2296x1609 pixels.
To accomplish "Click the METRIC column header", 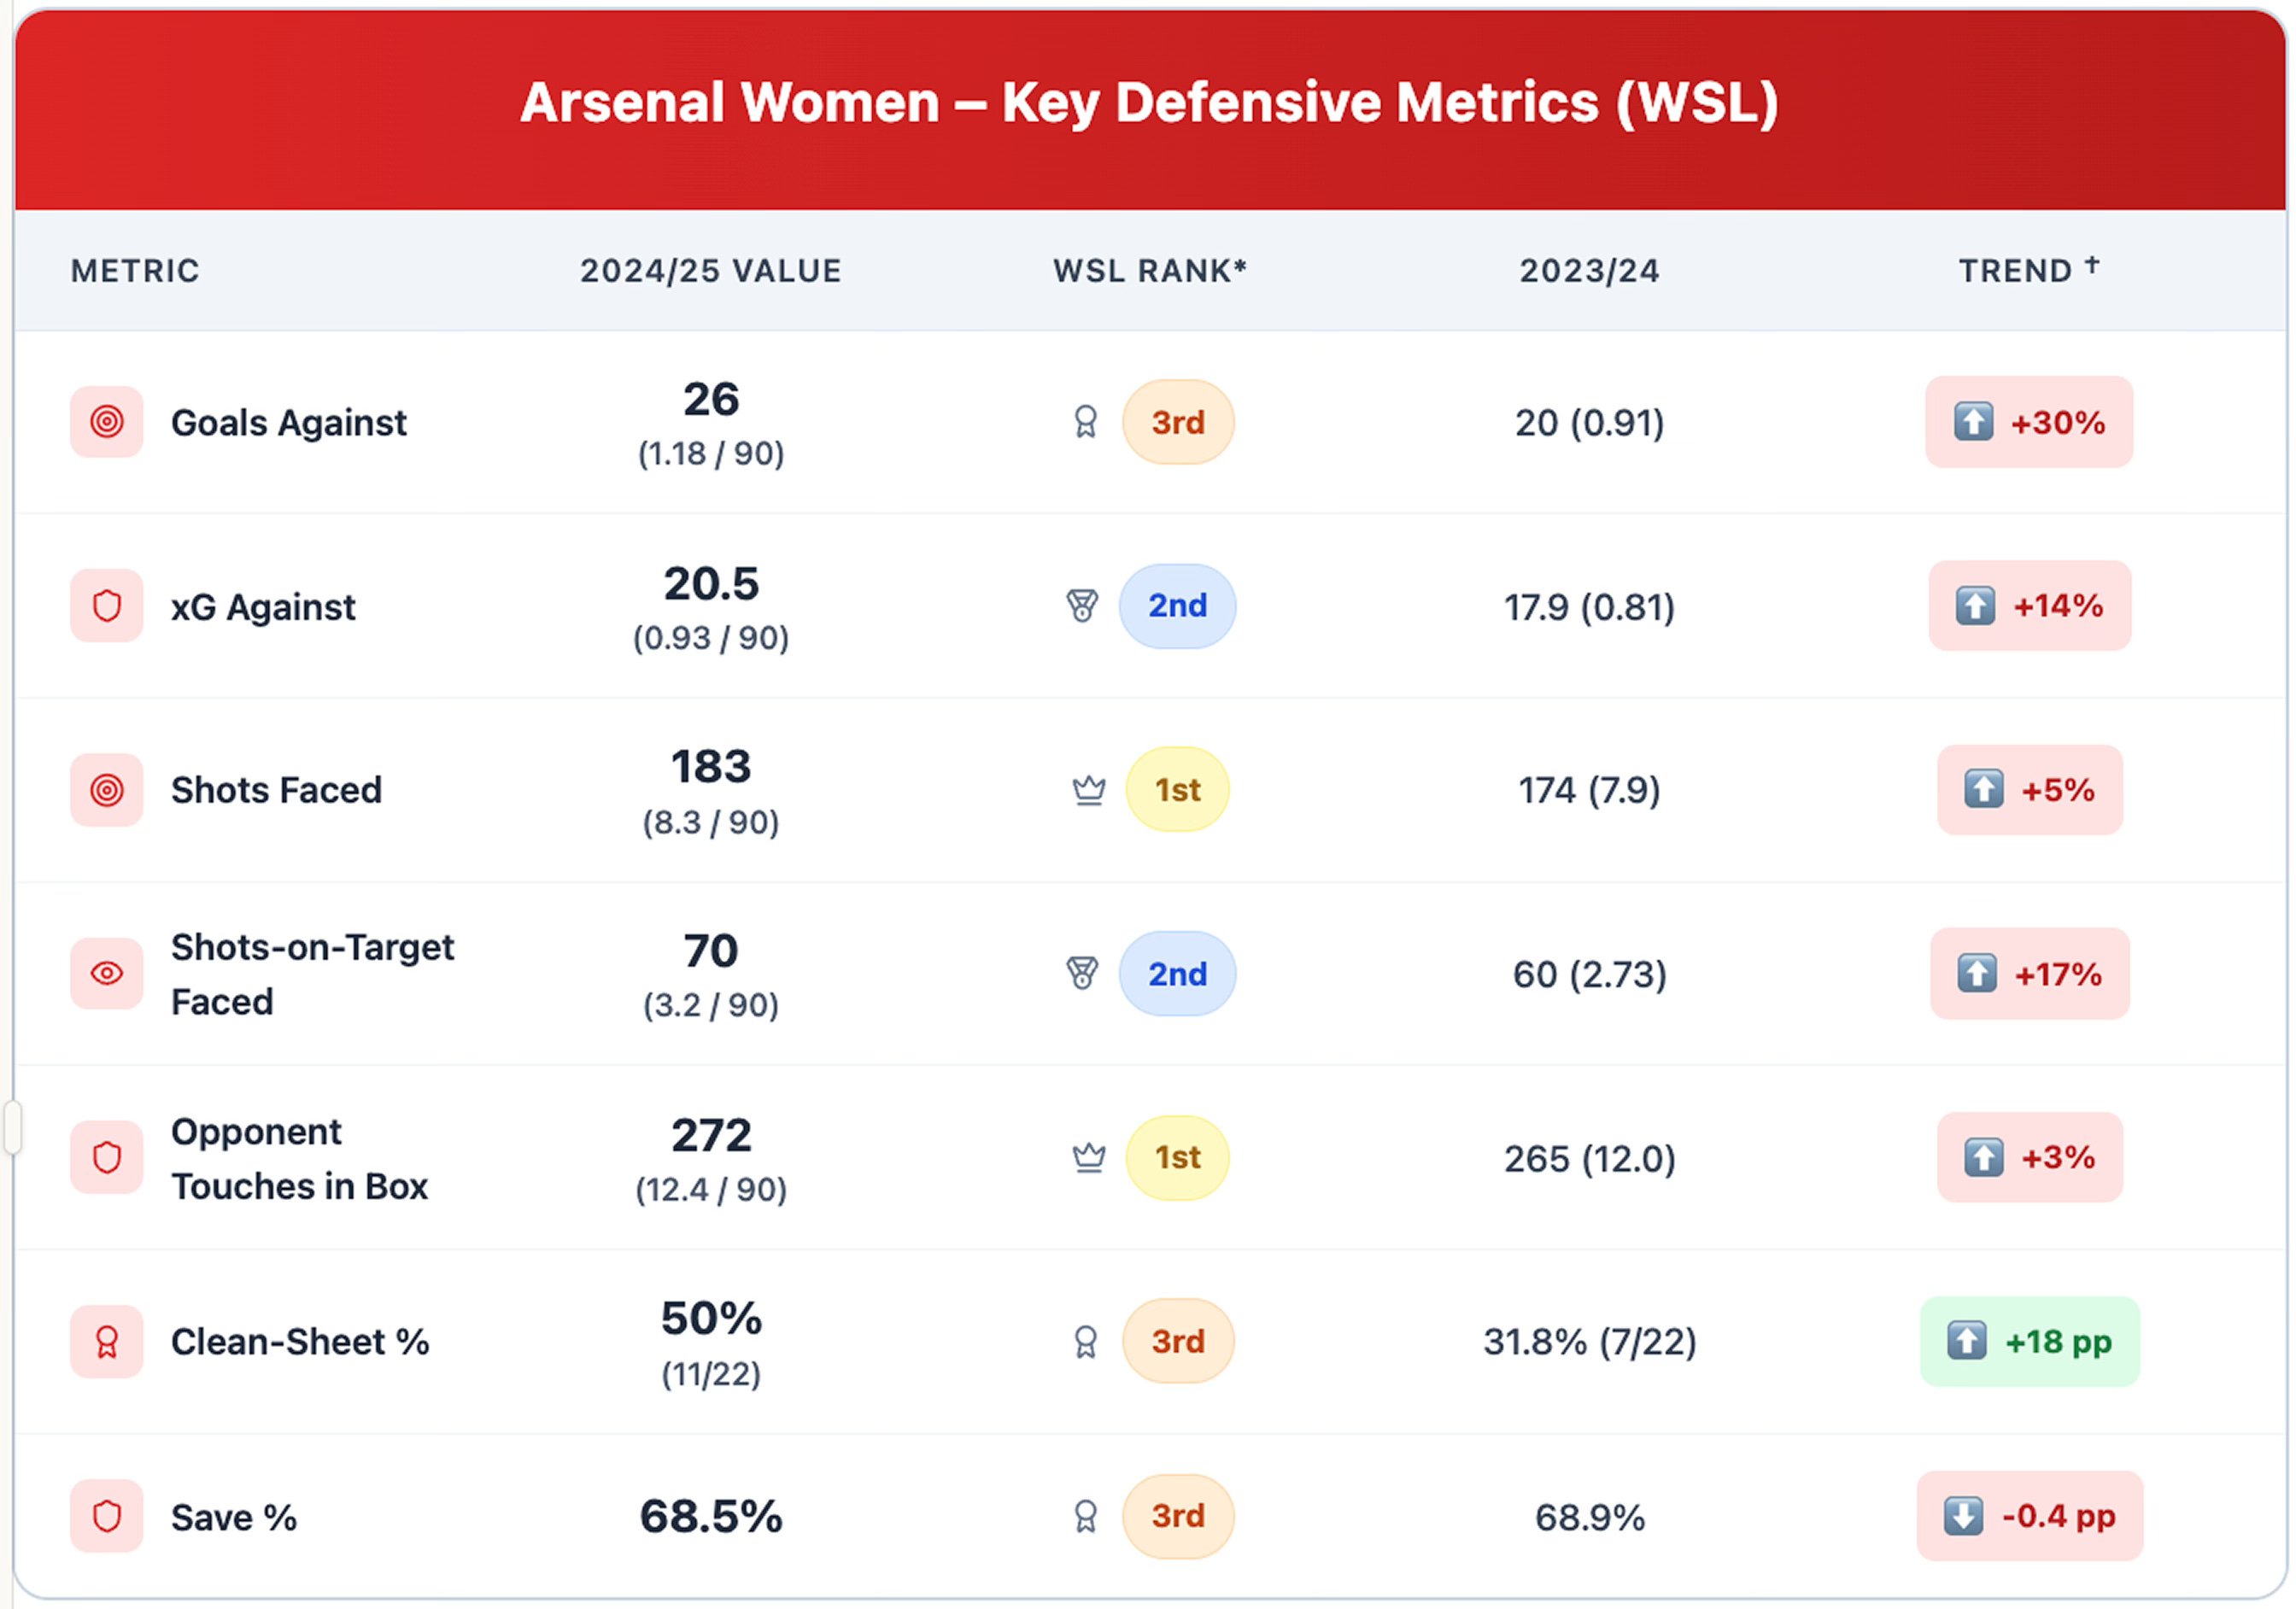I will pyautogui.click(x=135, y=271).
